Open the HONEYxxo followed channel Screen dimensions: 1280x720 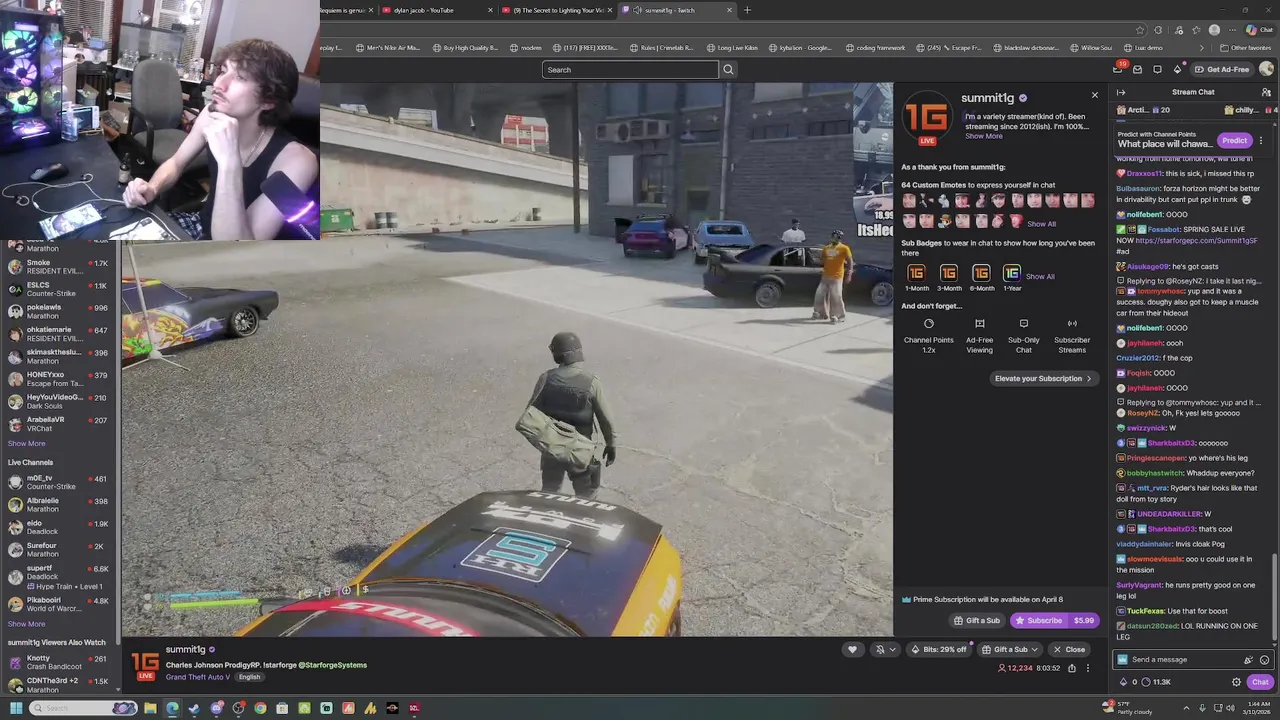(x=58, y=379)
